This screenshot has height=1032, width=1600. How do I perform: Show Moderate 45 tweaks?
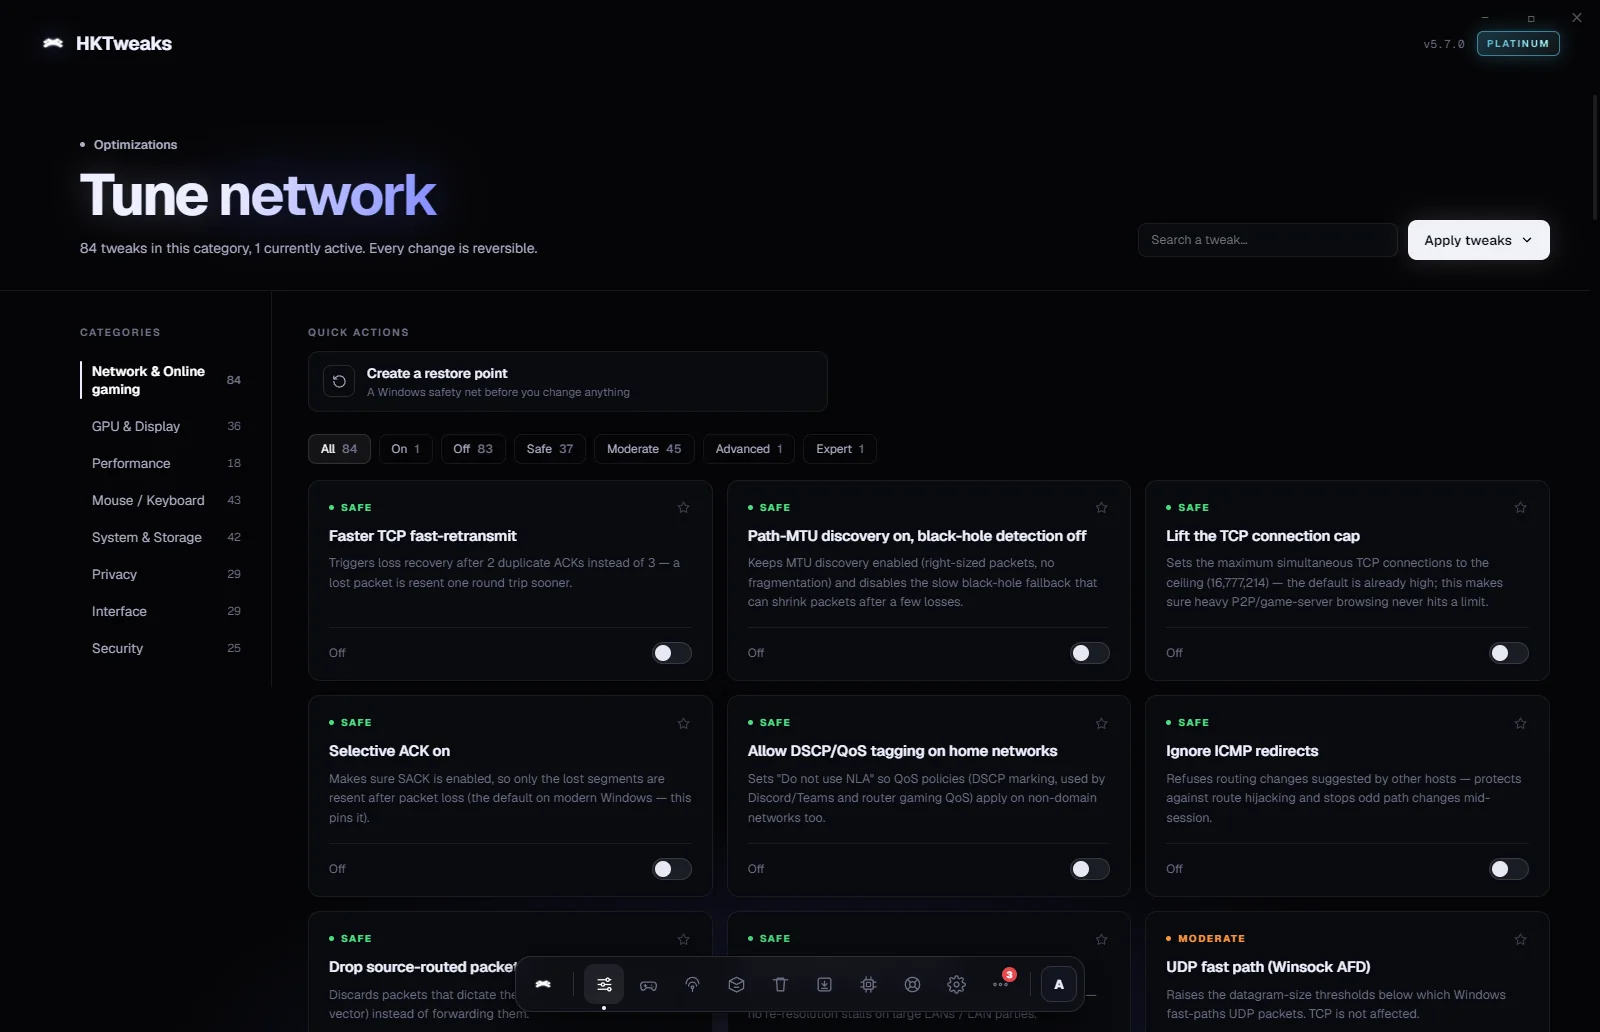644,449
